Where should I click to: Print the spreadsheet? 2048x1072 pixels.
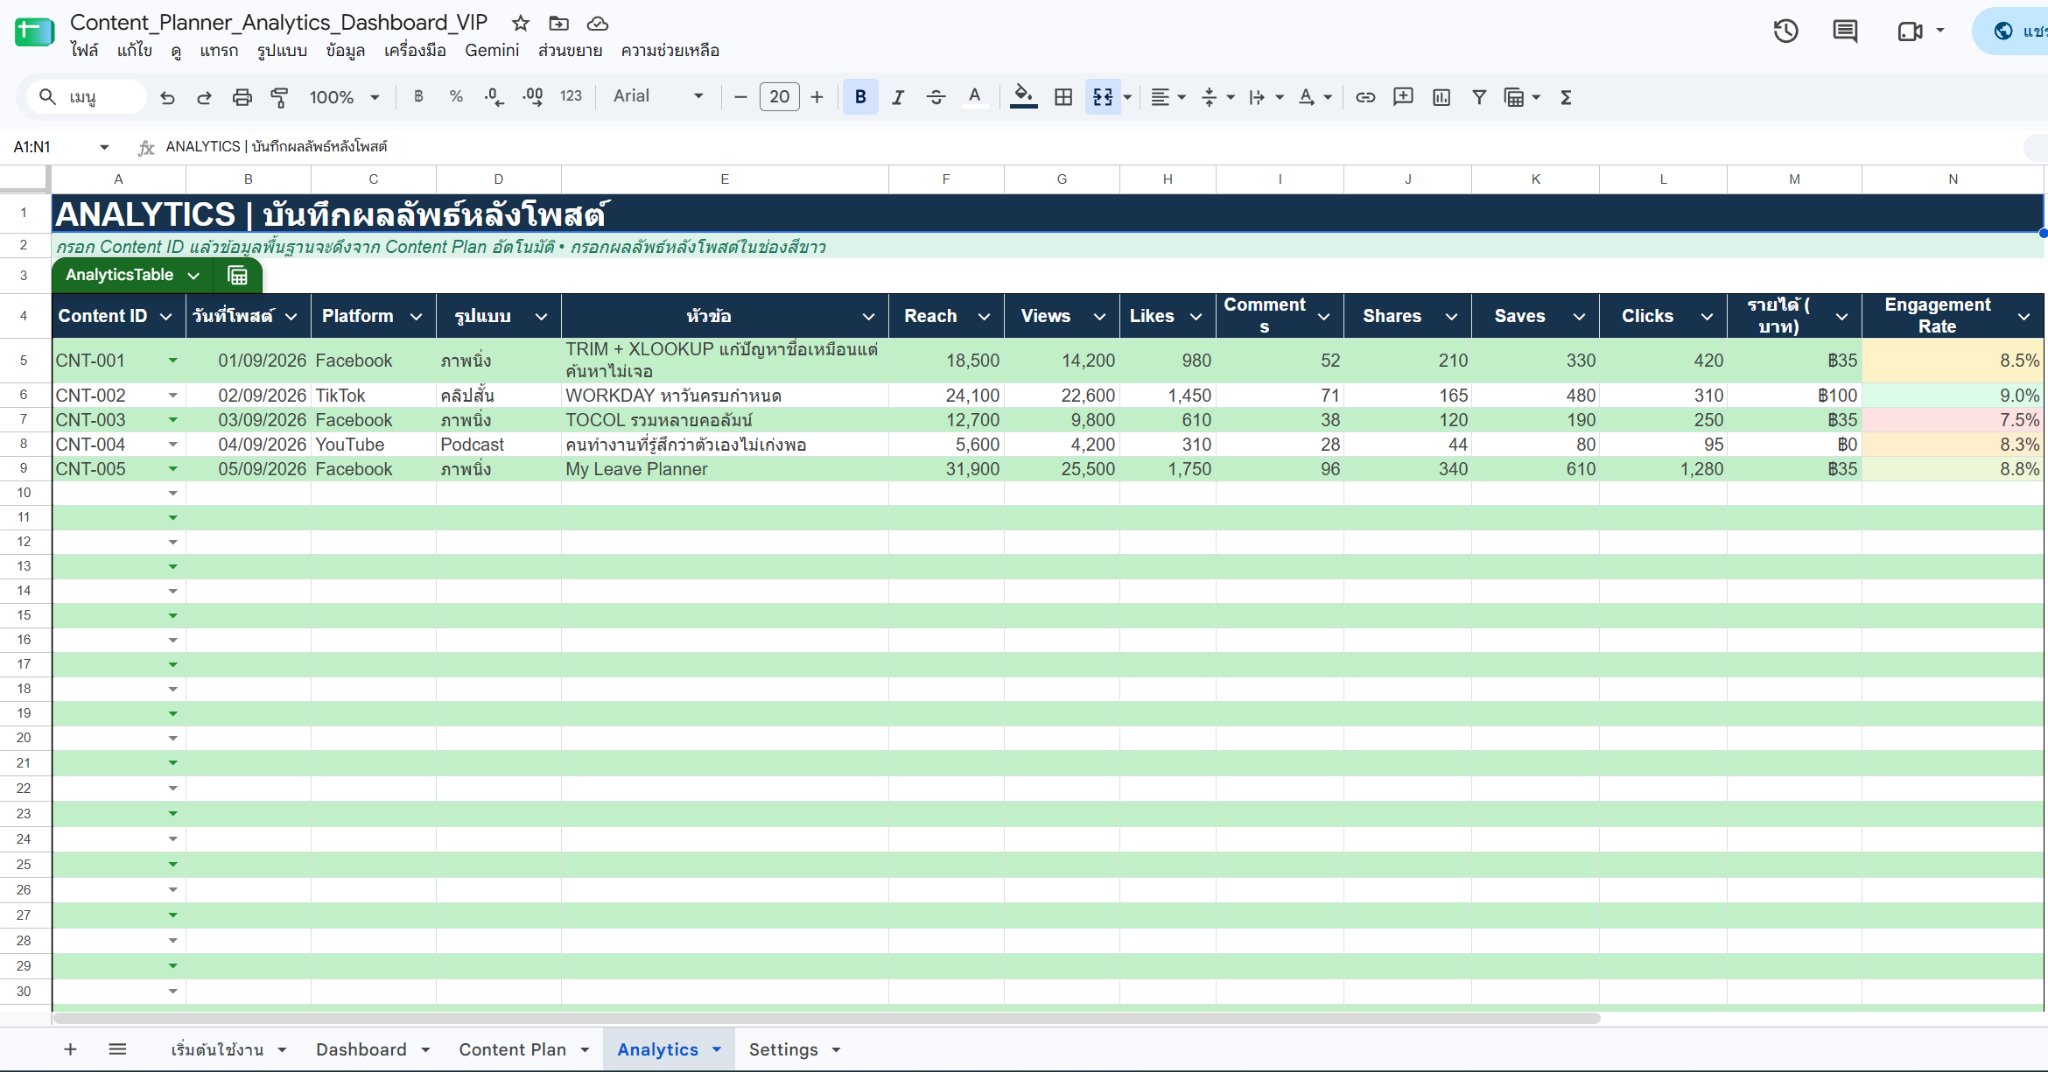tap(242, 97)
